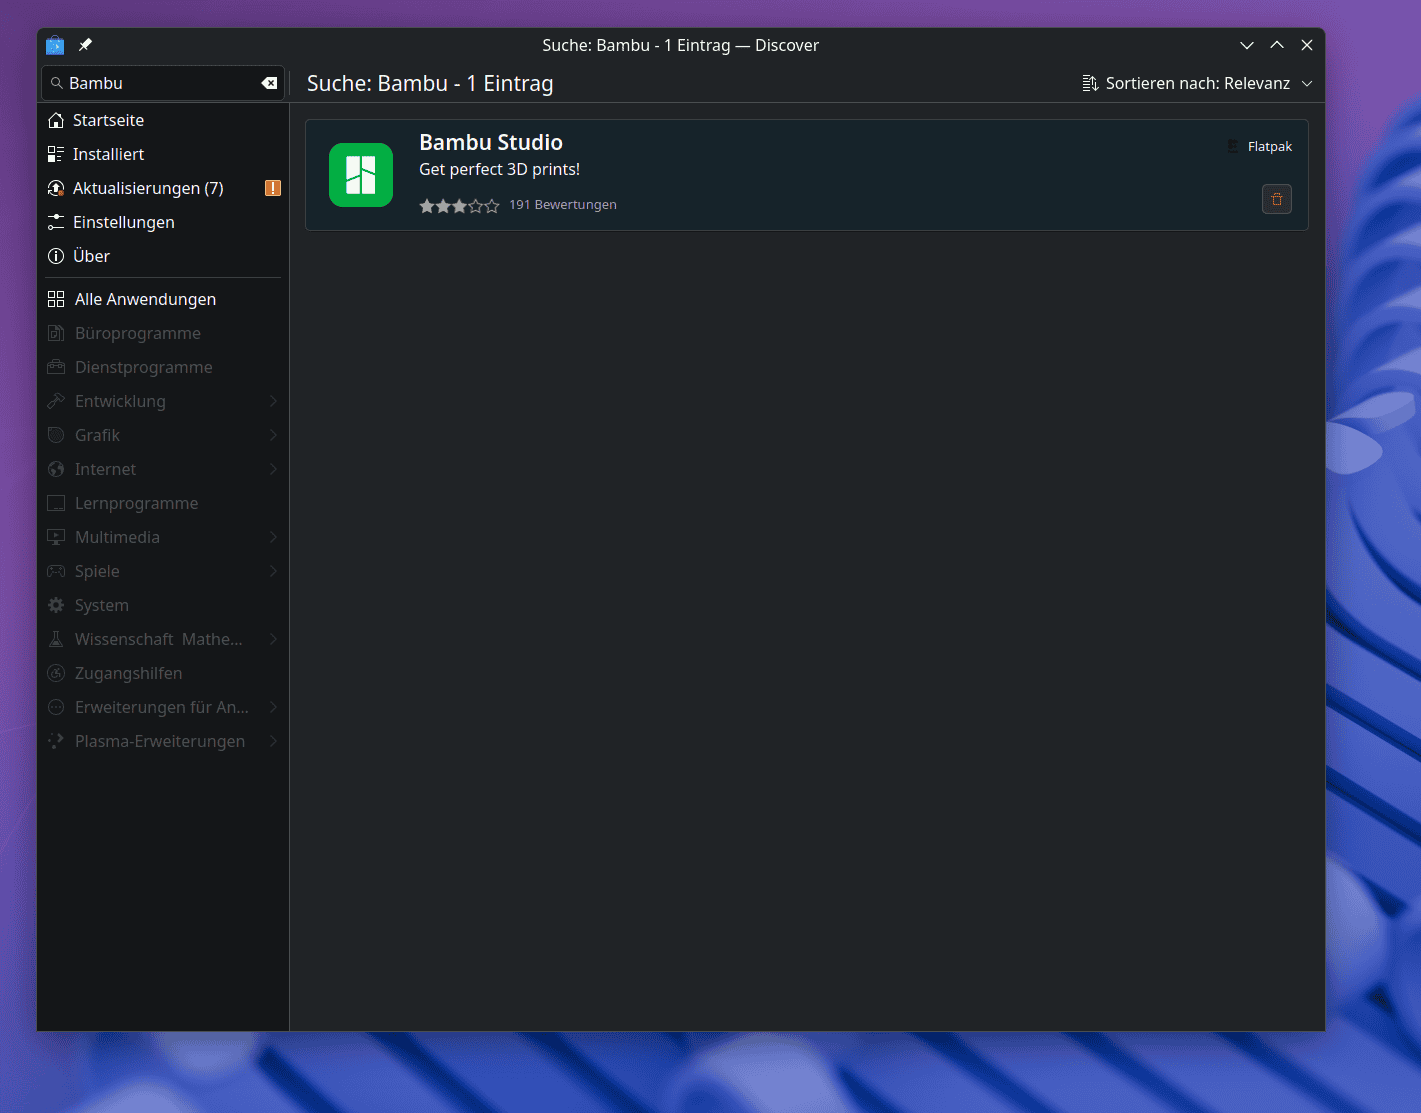Open the Installiert section
This screenshot has width=1421, height=1113.
pyautogui.click(x=163, y=154)
